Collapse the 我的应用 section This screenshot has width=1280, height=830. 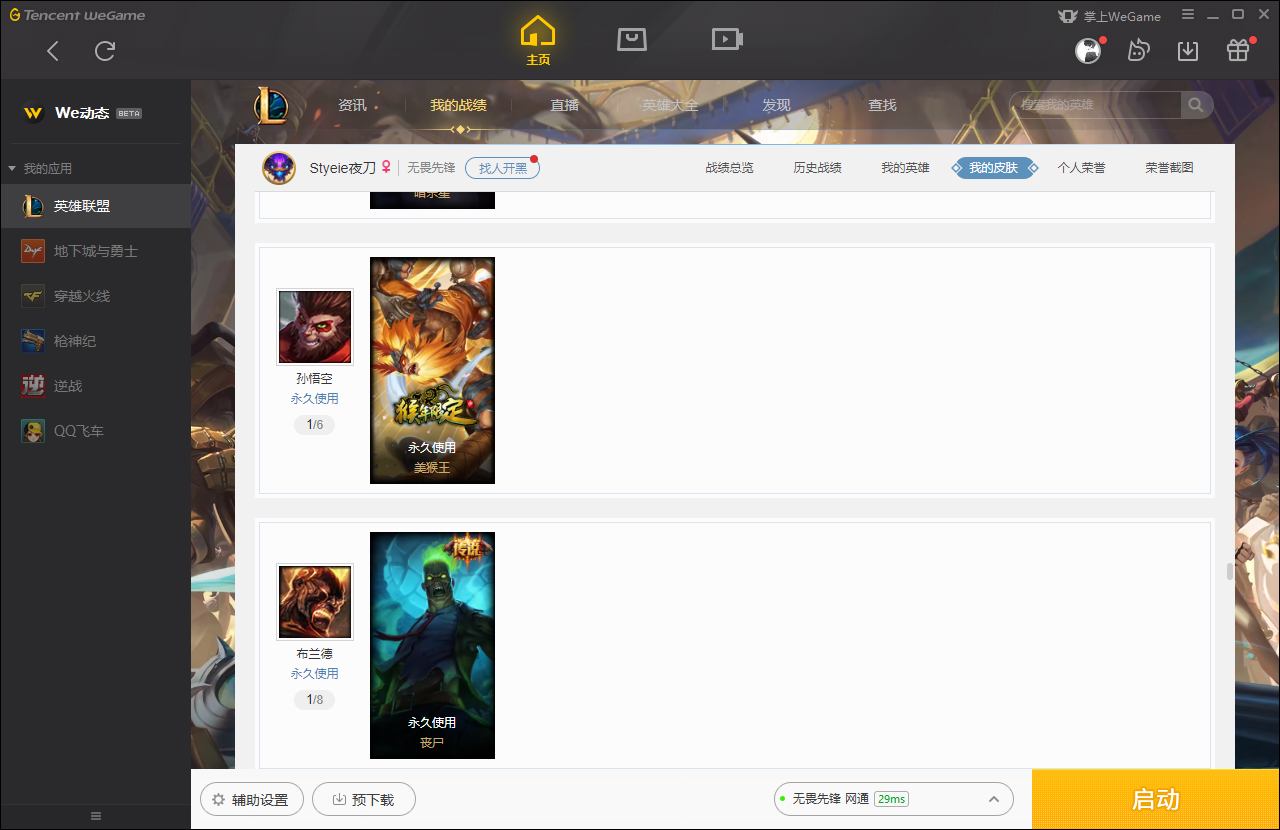pos(40,168)
